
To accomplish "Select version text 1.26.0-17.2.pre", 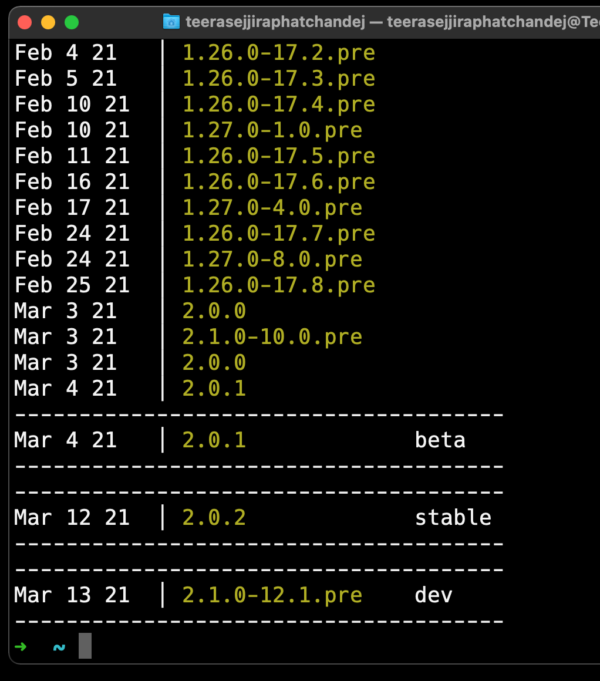I will coord(278,53).
